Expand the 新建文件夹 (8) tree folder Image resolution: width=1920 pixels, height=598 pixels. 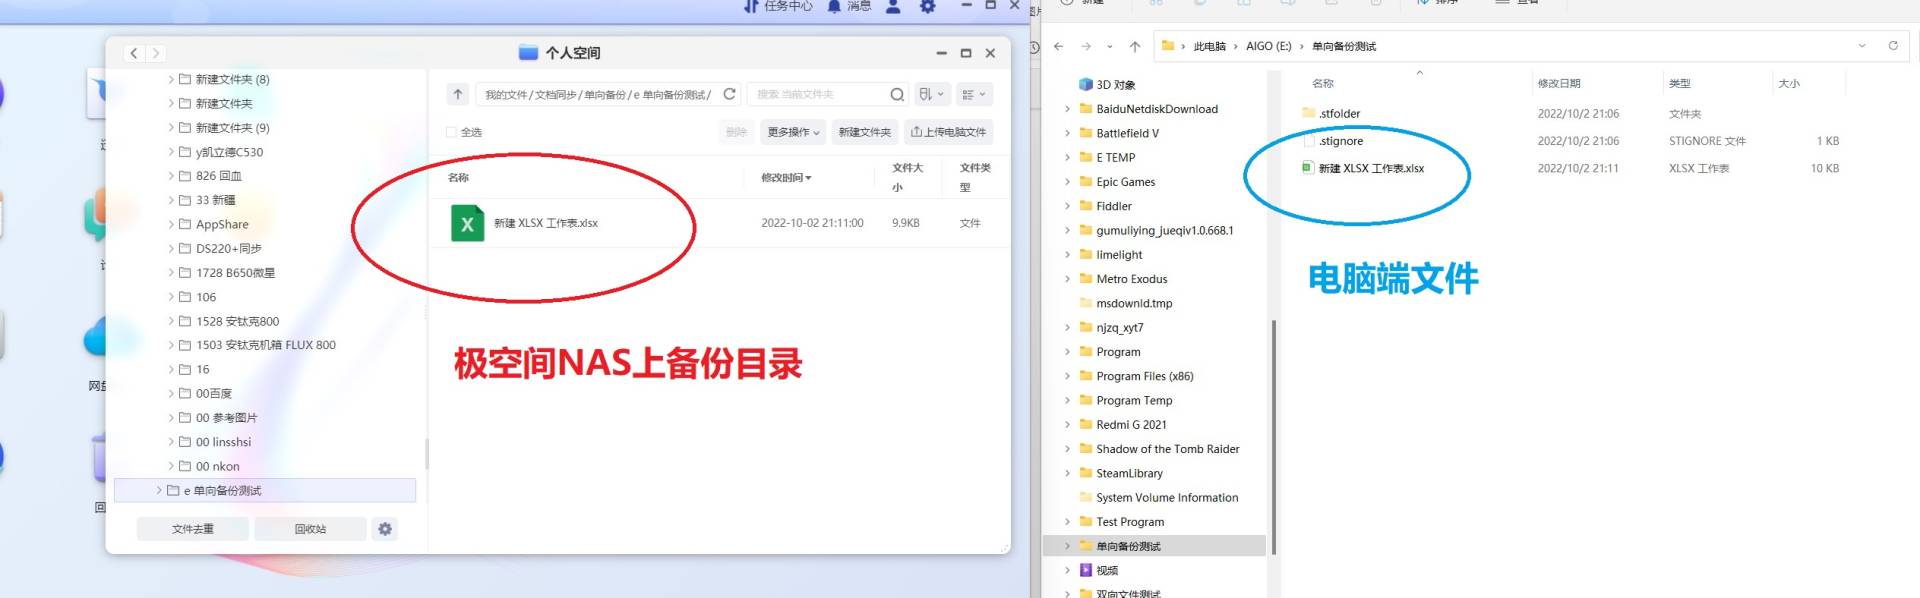[x=171, y=79]
